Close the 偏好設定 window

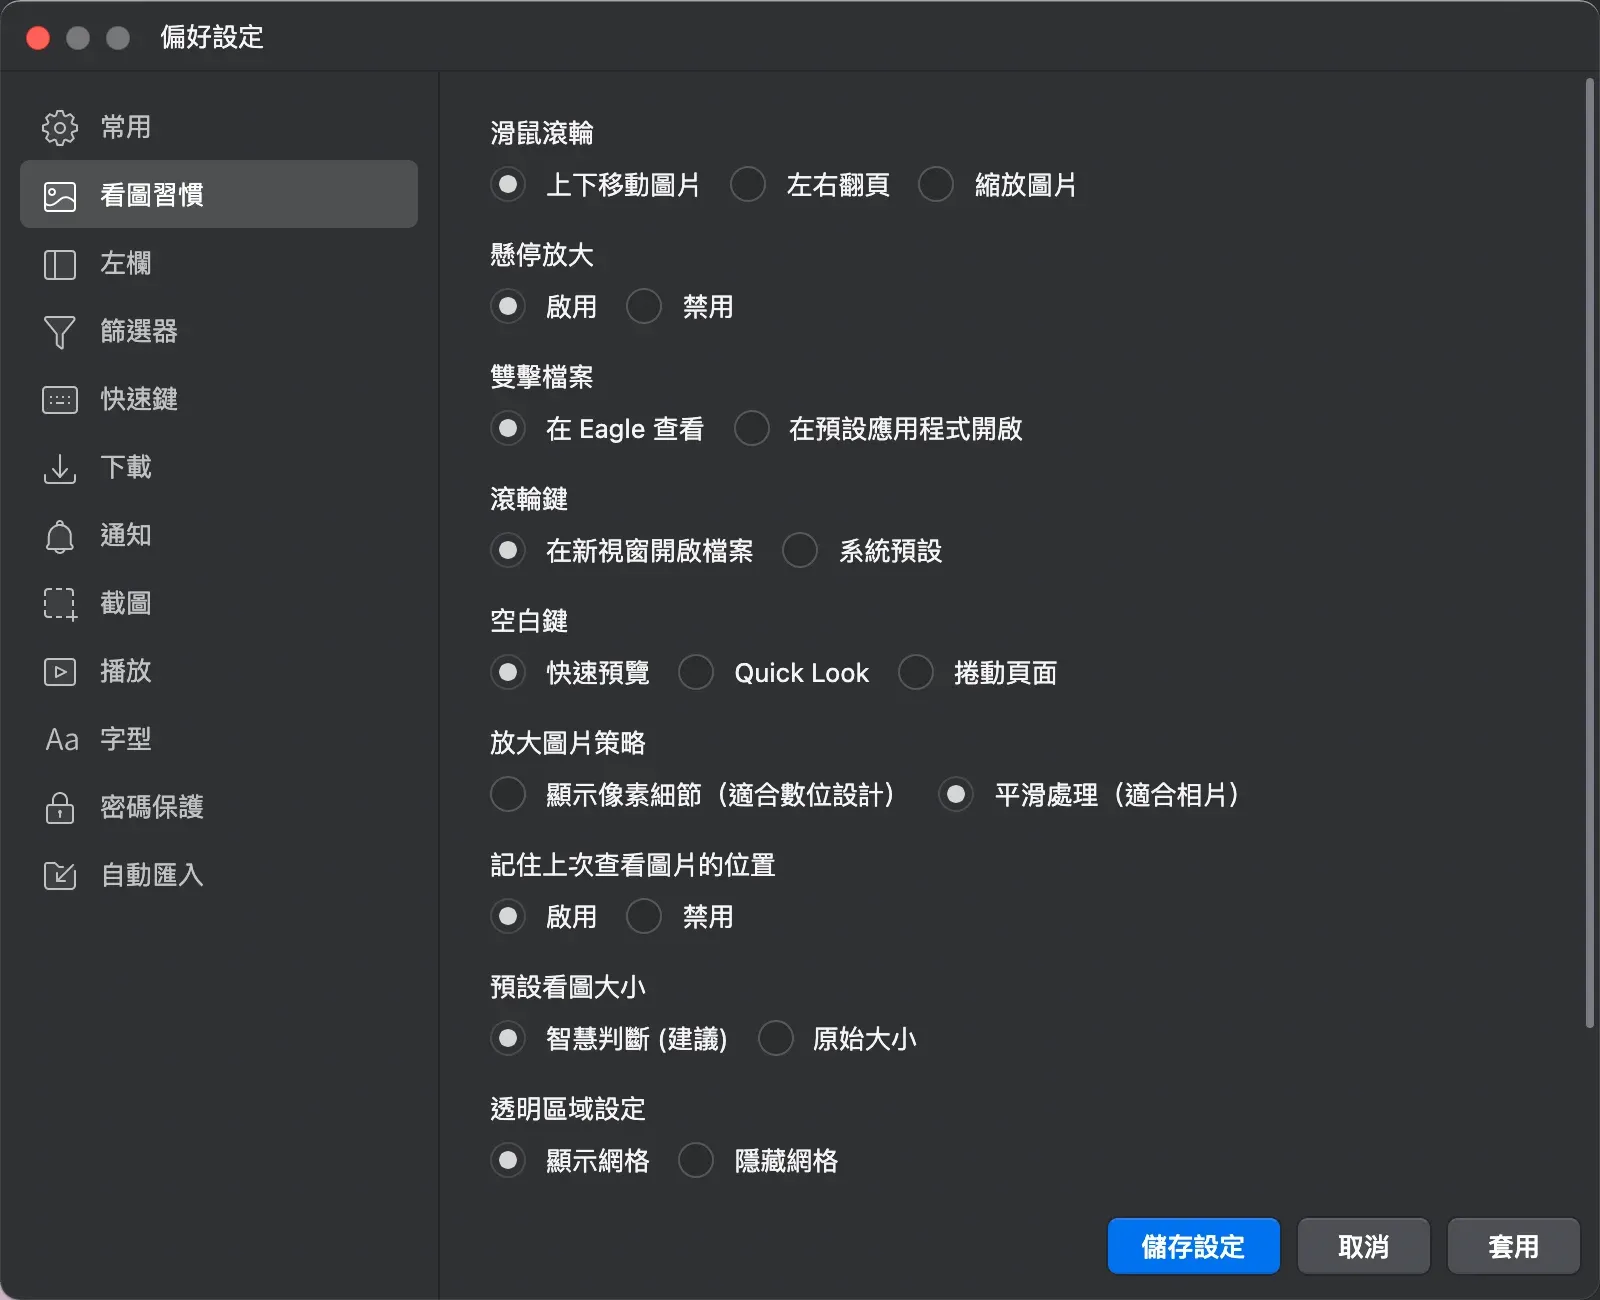tap(38, 38)
